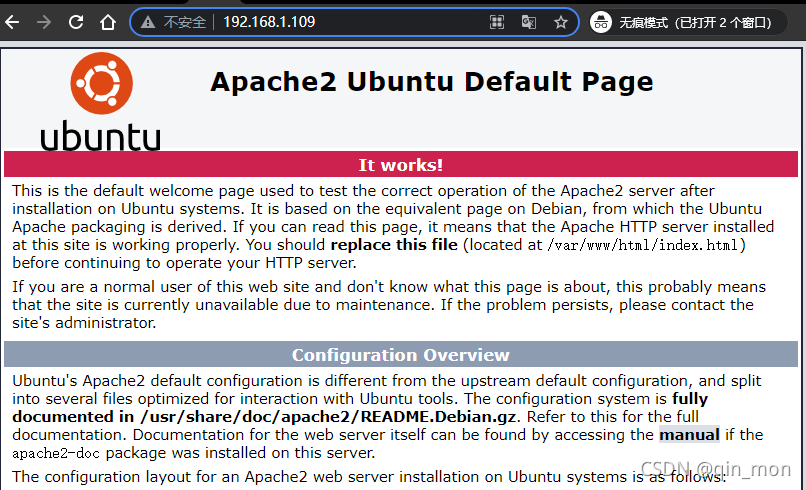Click the Configuration Overview section header
This screenshot has height=490, width=806.
[401, 355]
